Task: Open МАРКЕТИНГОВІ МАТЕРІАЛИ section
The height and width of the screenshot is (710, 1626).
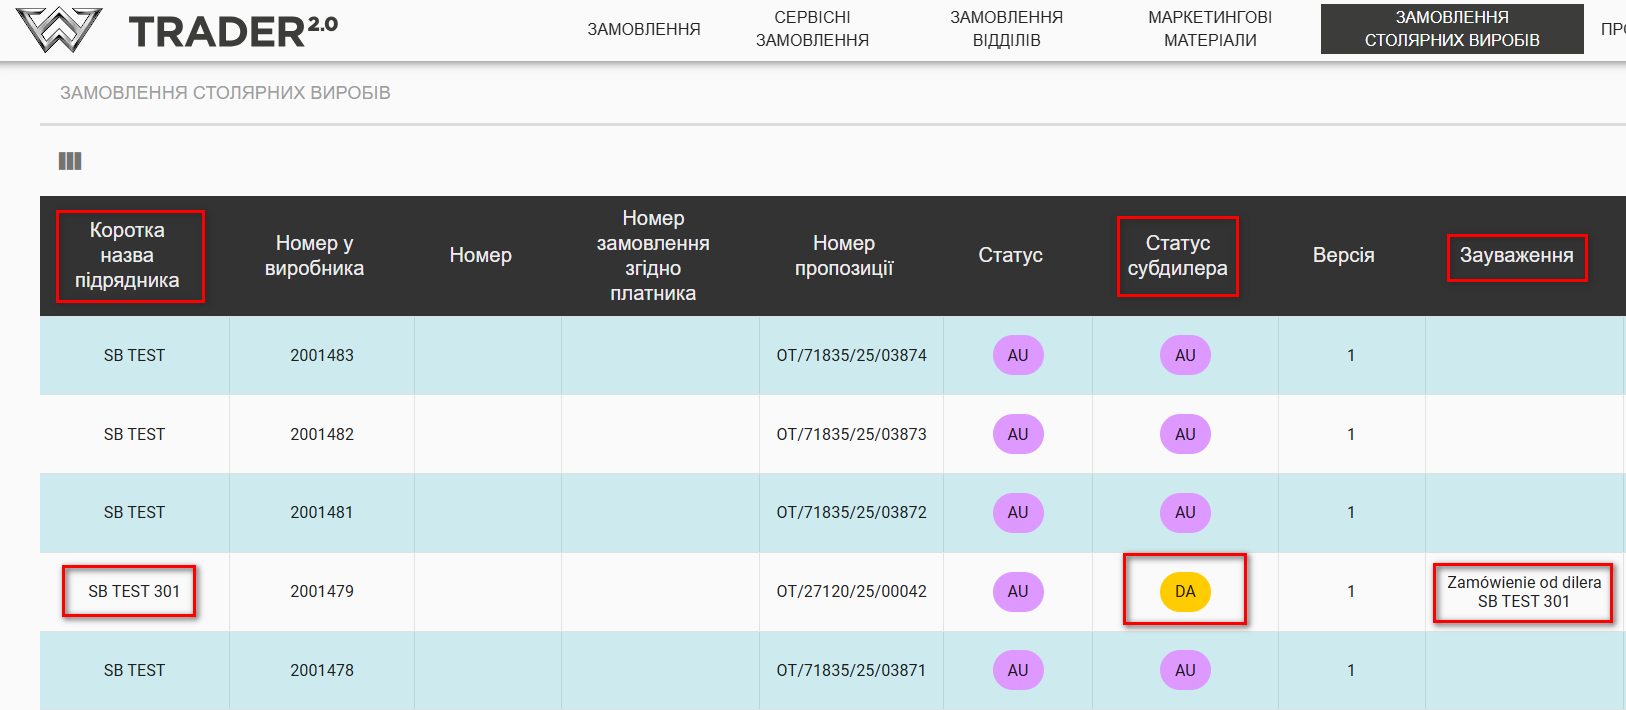Action: [1210, 29]
